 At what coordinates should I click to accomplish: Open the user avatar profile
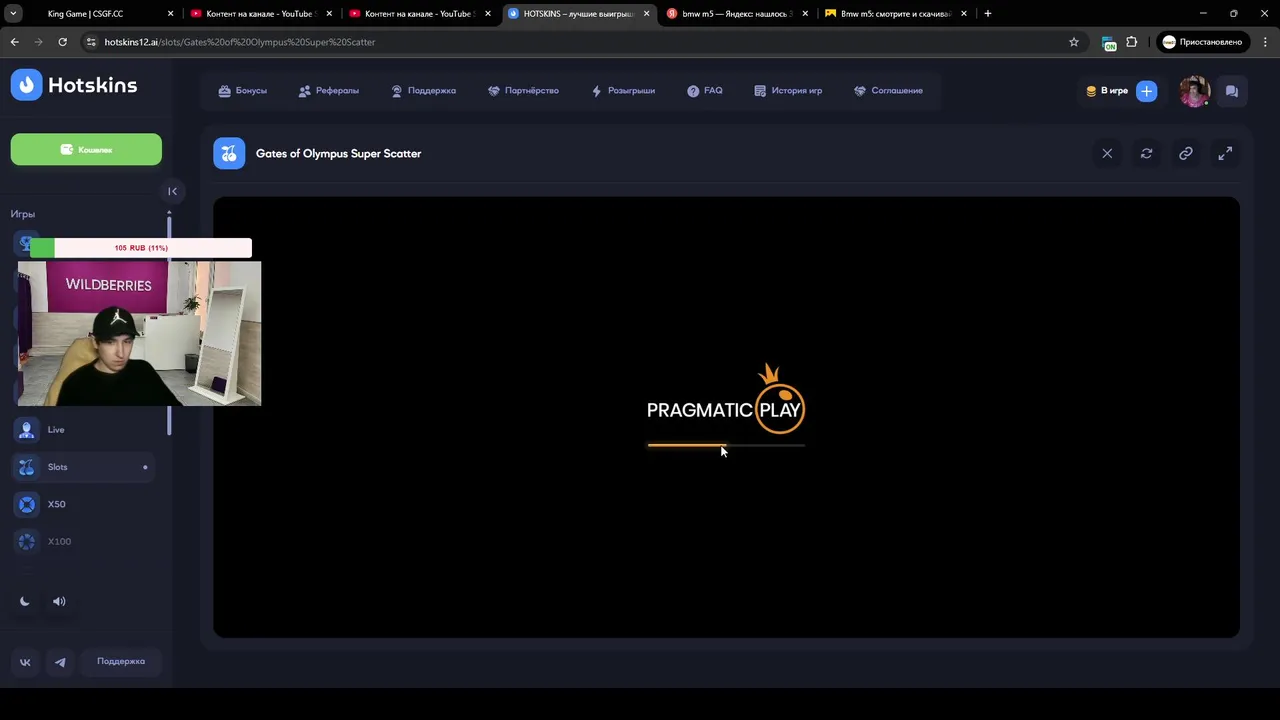[1194, 91]
